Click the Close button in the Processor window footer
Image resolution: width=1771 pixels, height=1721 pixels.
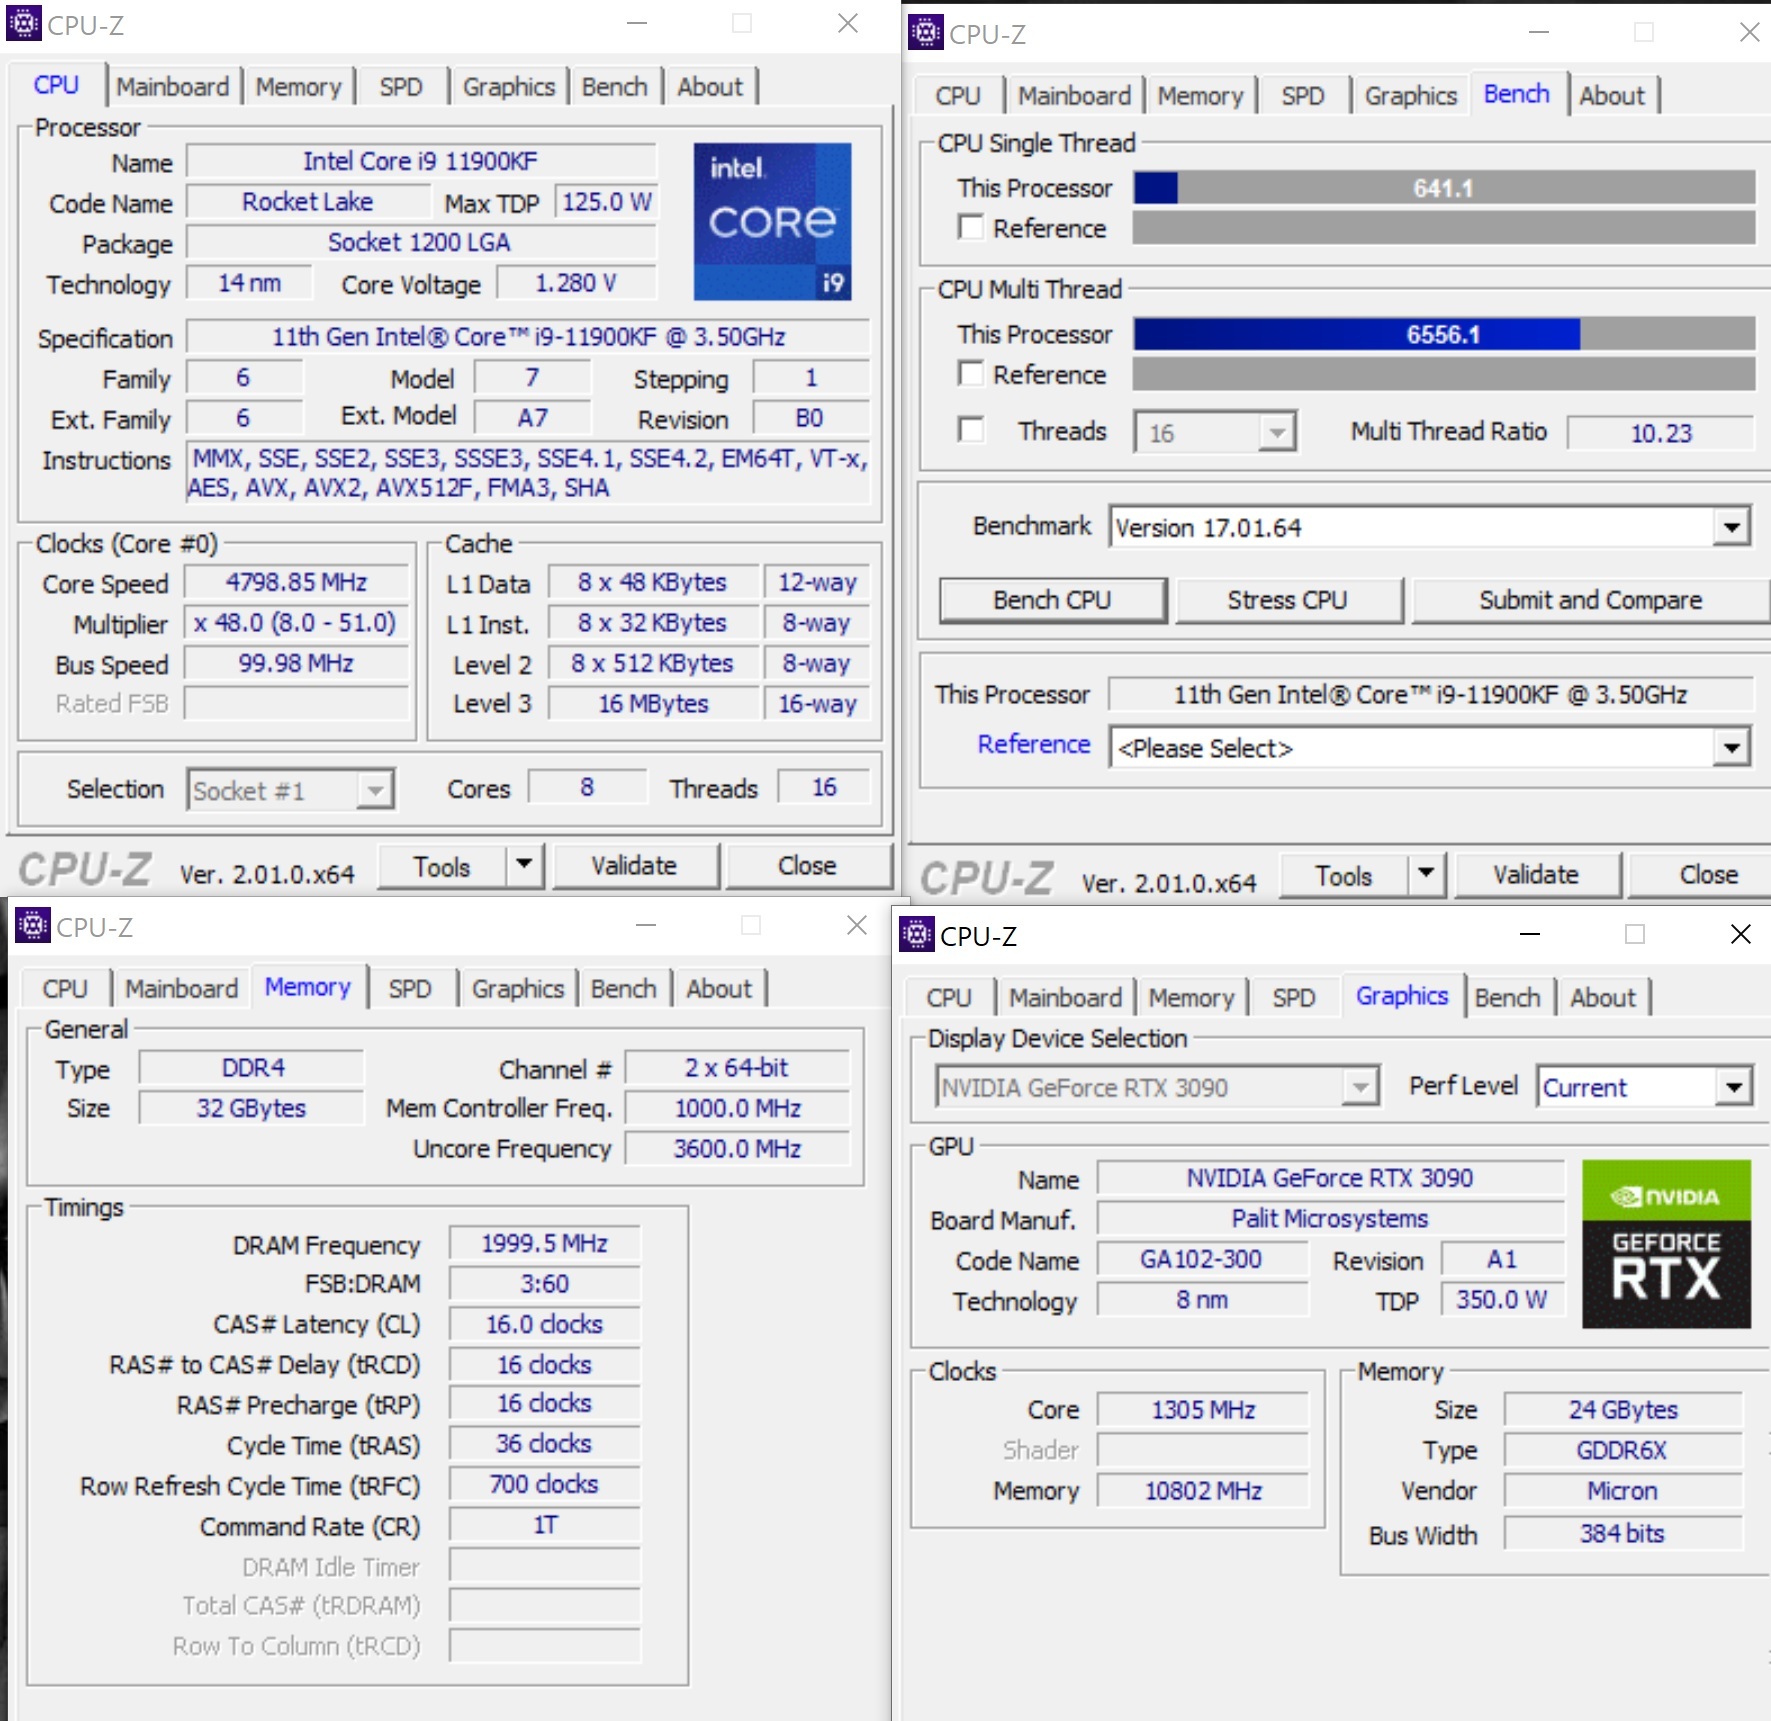(x=807, y=865)
